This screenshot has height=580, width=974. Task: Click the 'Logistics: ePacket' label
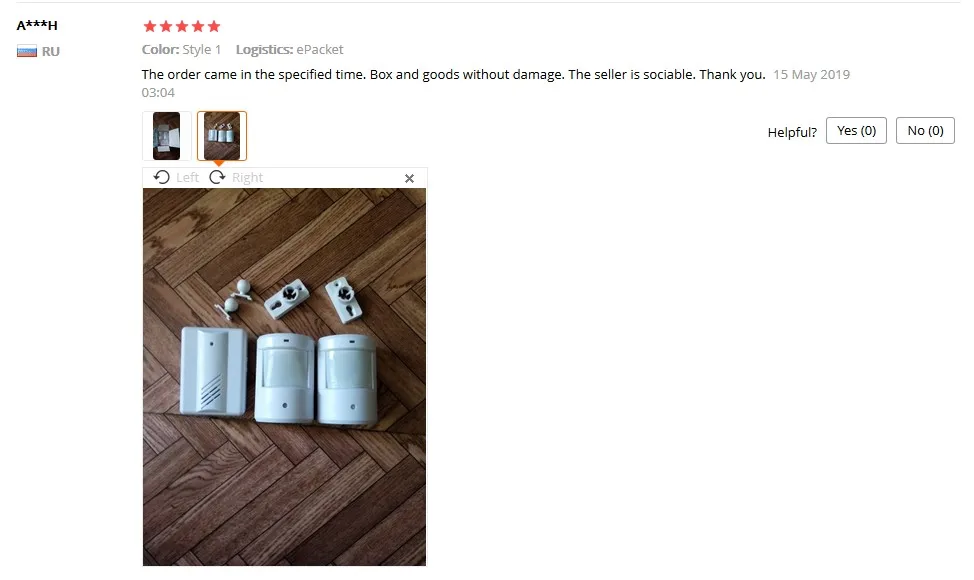289,50
